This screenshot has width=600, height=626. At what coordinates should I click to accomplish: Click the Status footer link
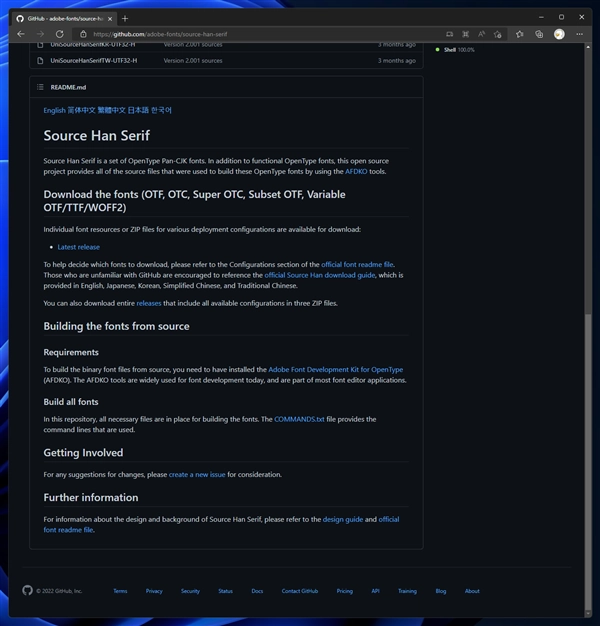[x=226, y=591]
